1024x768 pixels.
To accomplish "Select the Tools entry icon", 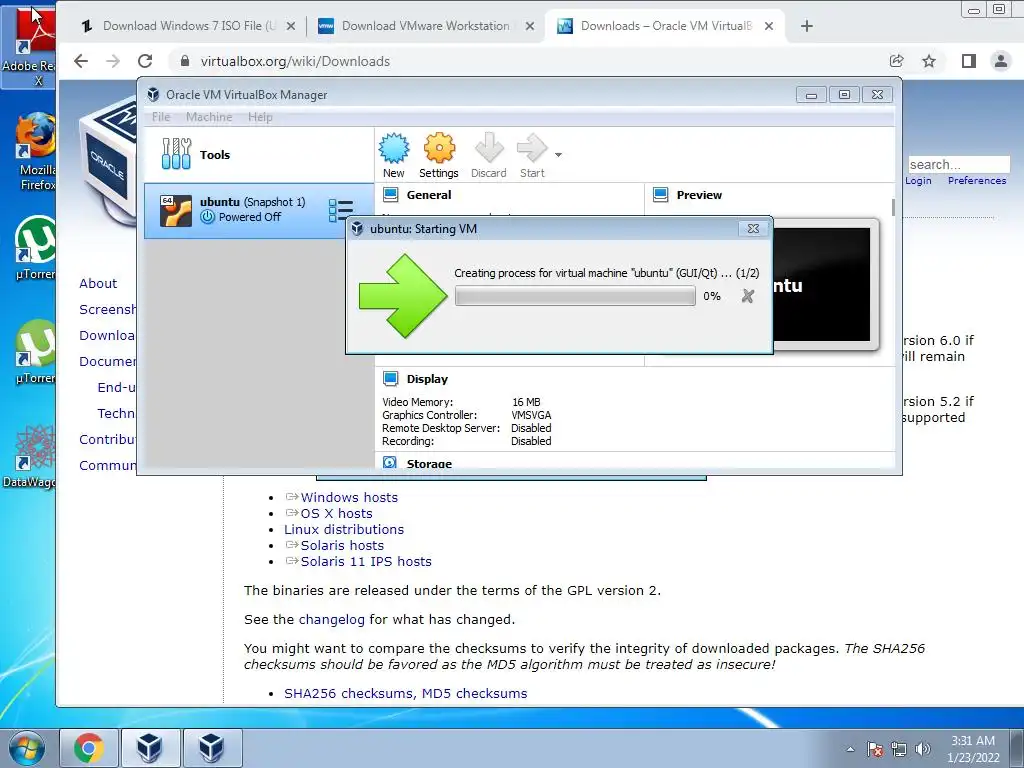I will click(176, 154).
